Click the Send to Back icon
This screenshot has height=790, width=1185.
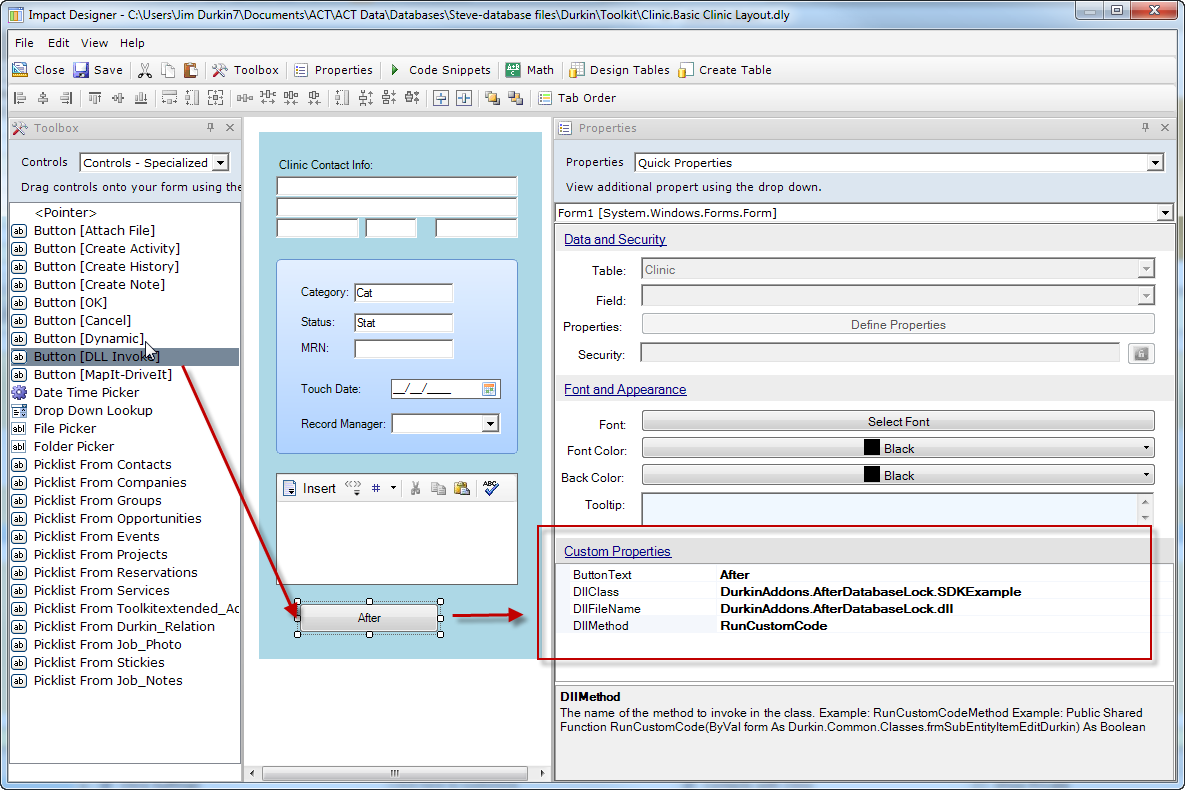(x=515, y=98)
